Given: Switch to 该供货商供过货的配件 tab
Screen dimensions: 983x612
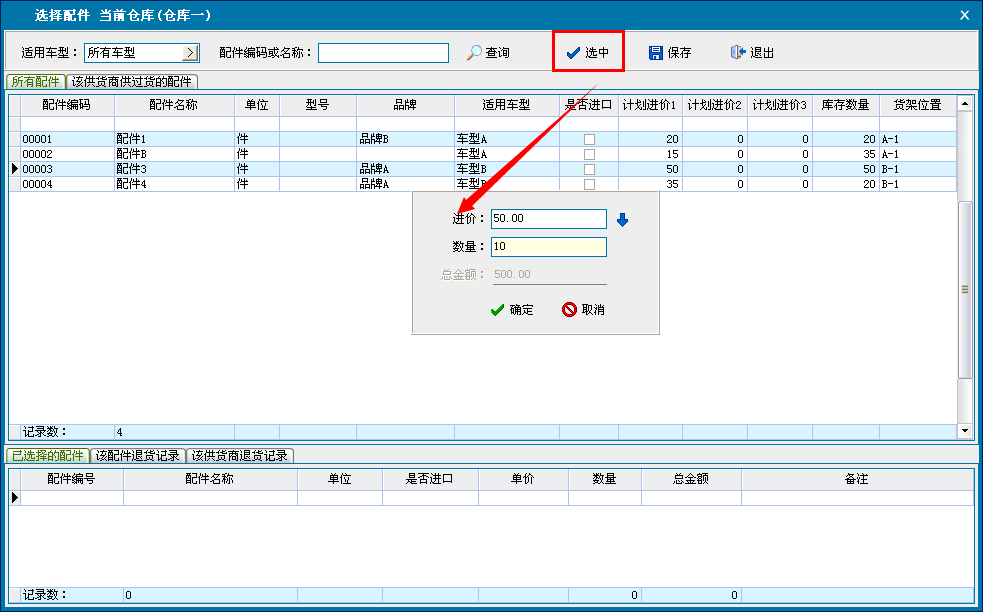Looking at the screenshot, I should click(132, 82).
